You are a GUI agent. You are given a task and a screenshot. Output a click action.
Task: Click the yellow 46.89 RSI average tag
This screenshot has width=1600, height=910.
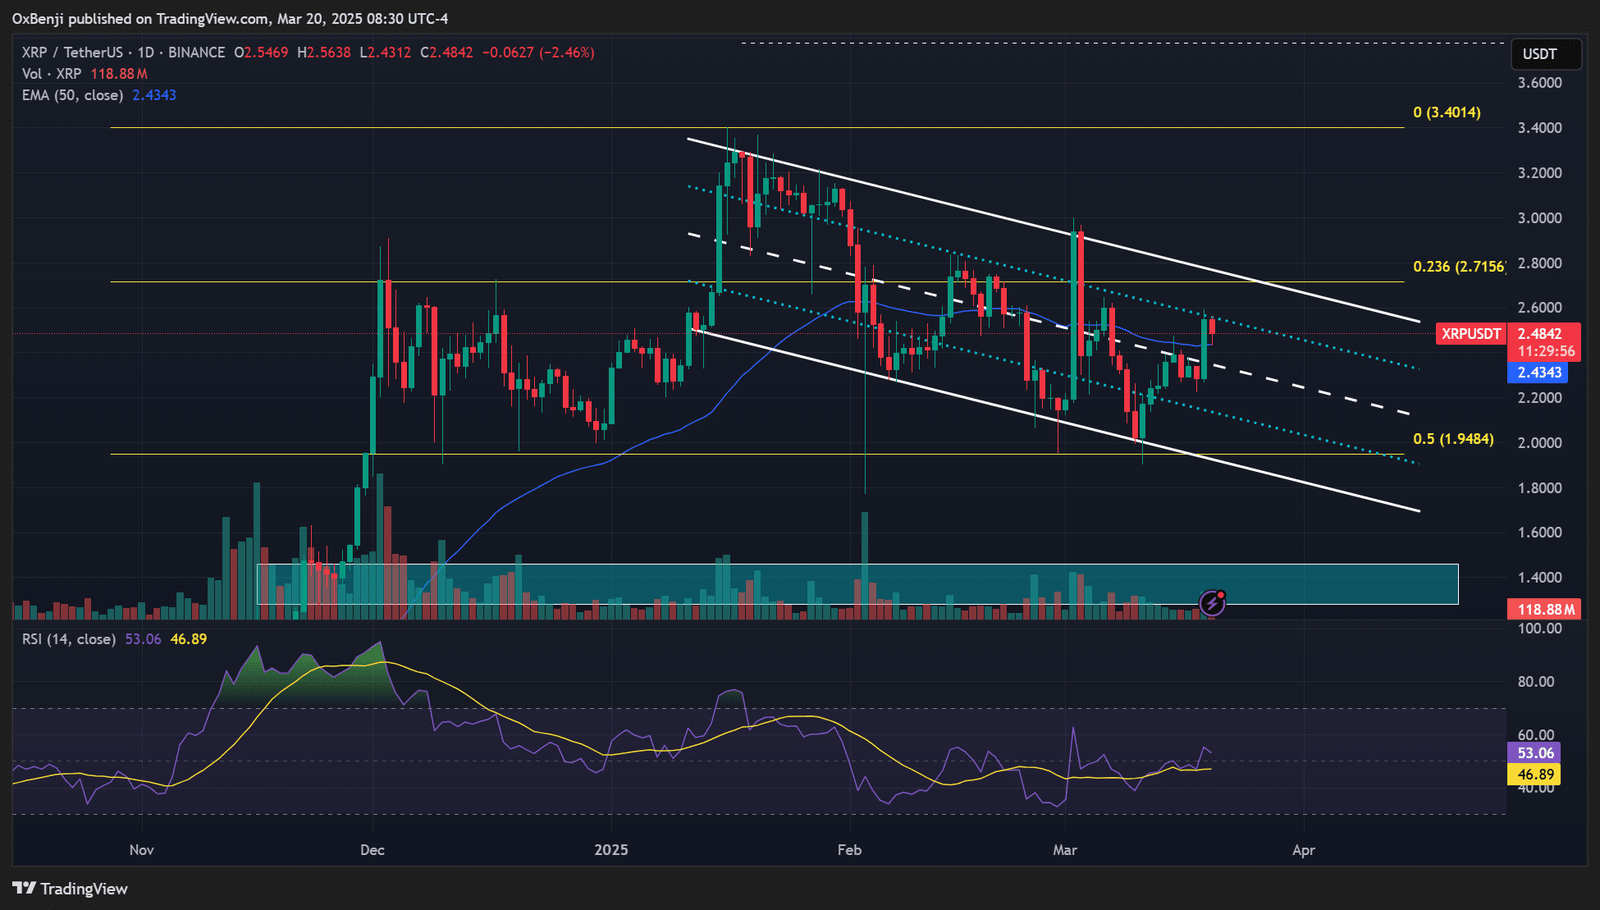1534,774
